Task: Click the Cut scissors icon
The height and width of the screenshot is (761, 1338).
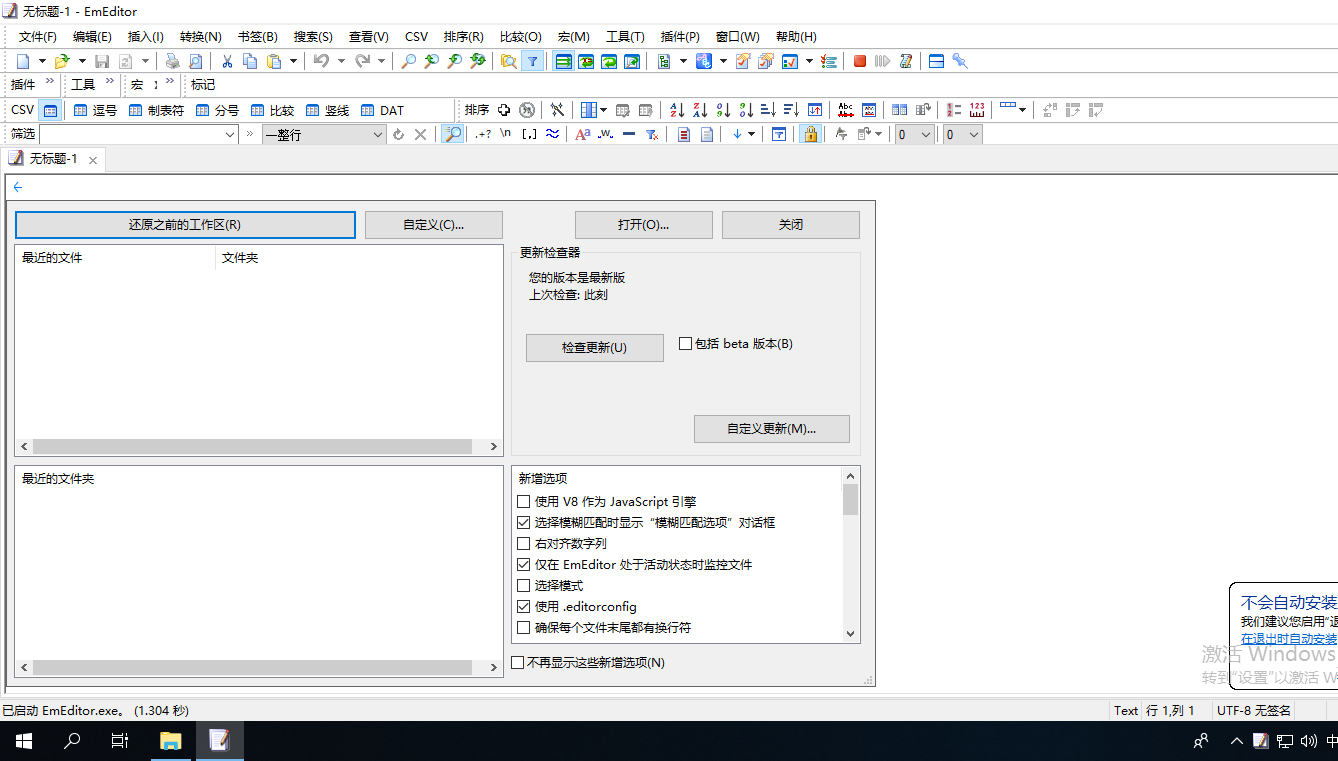Action: coord(227,61)
